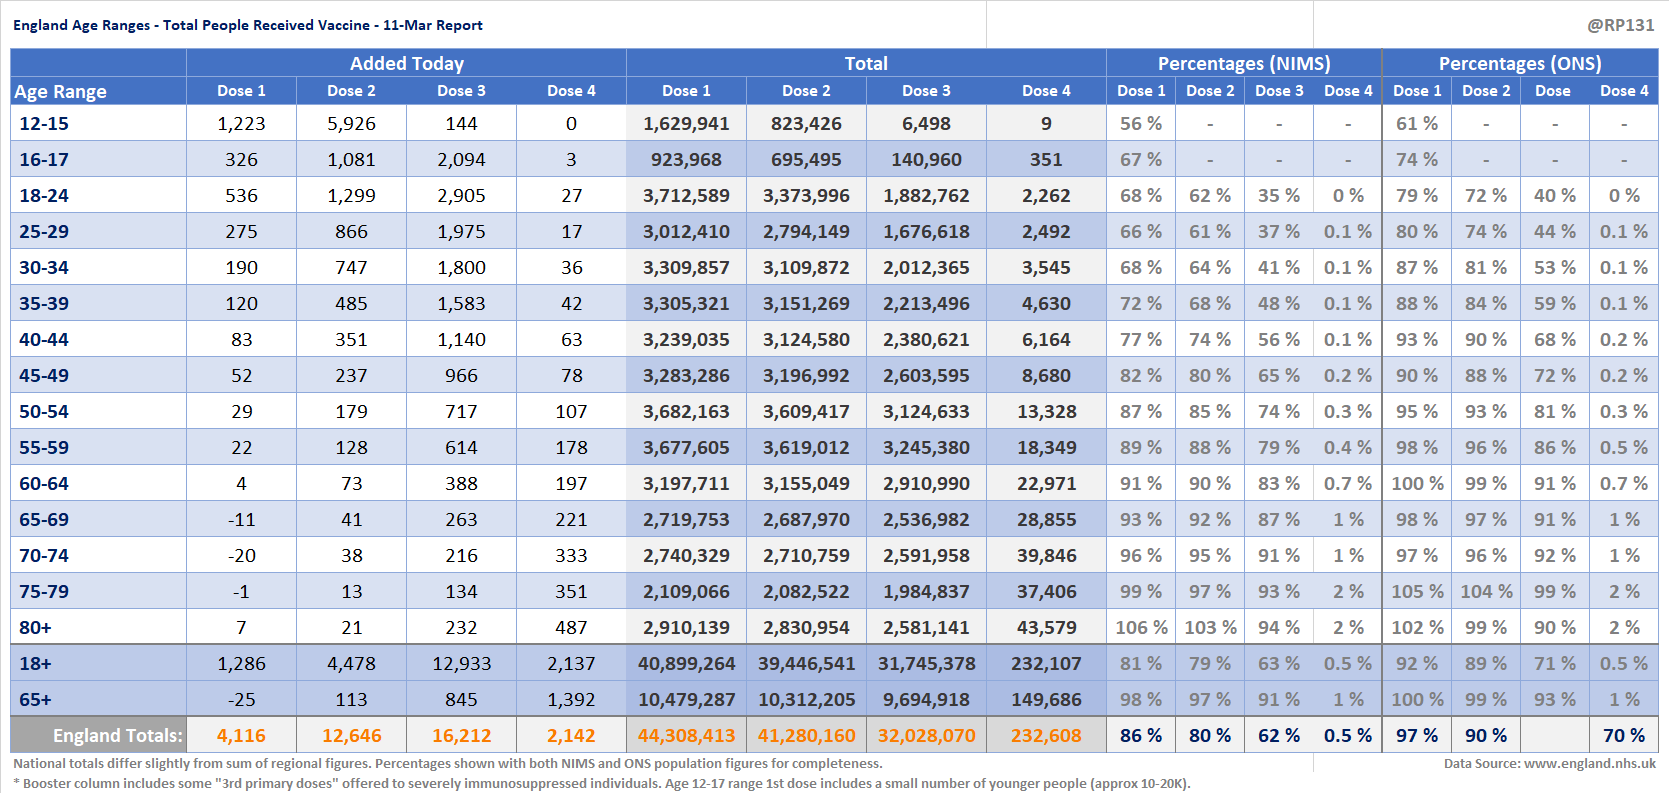Select the Percentages (ONS) group header
Viewport: 1669px width, 793px height.
click(x=1519, y=63)
